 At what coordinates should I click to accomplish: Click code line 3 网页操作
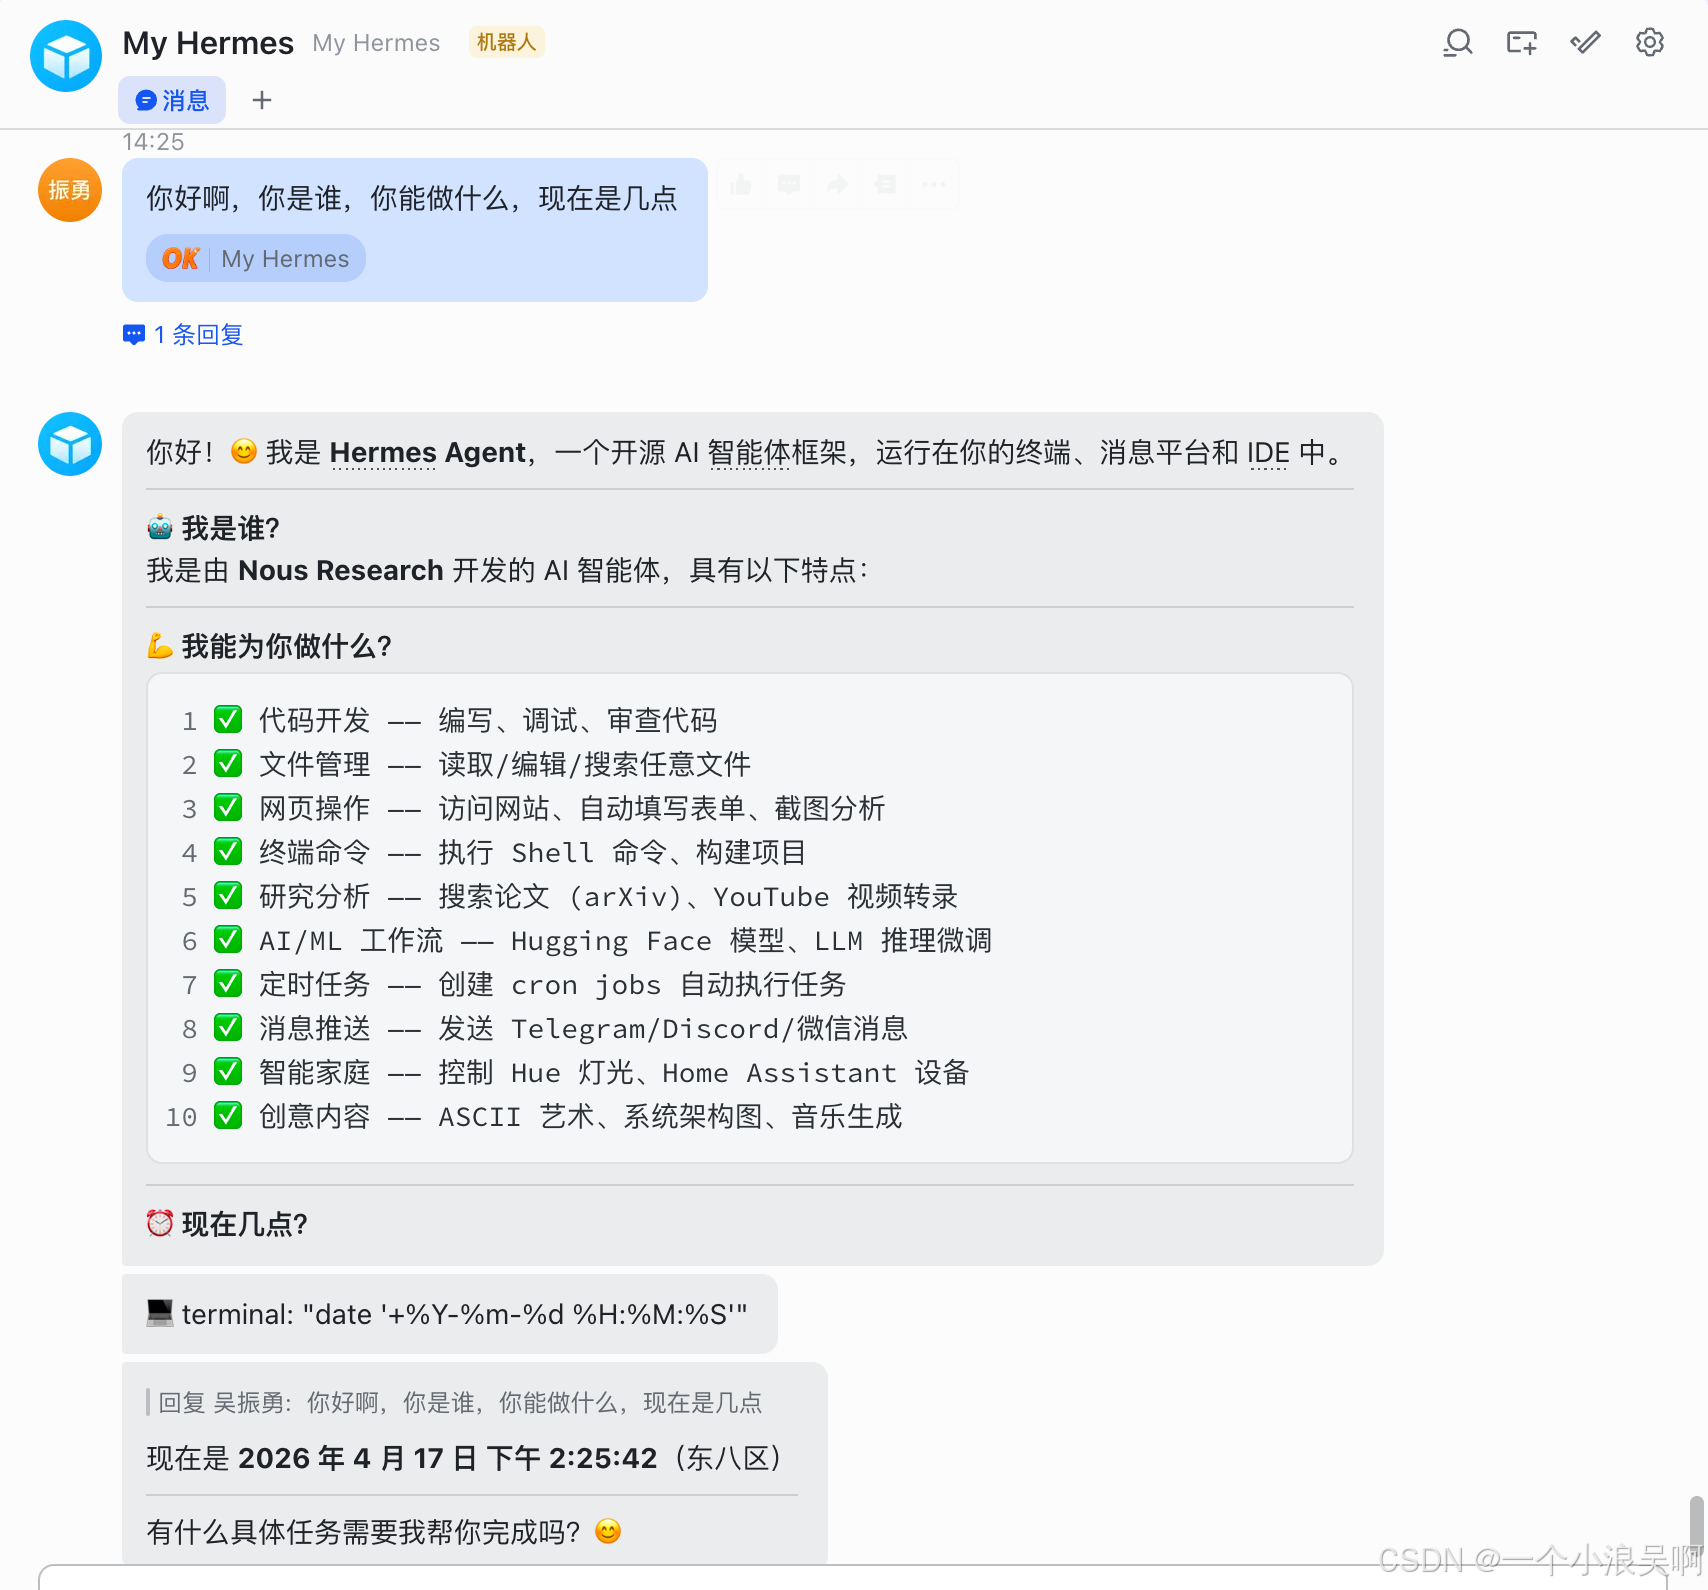(x=572, y=808)
